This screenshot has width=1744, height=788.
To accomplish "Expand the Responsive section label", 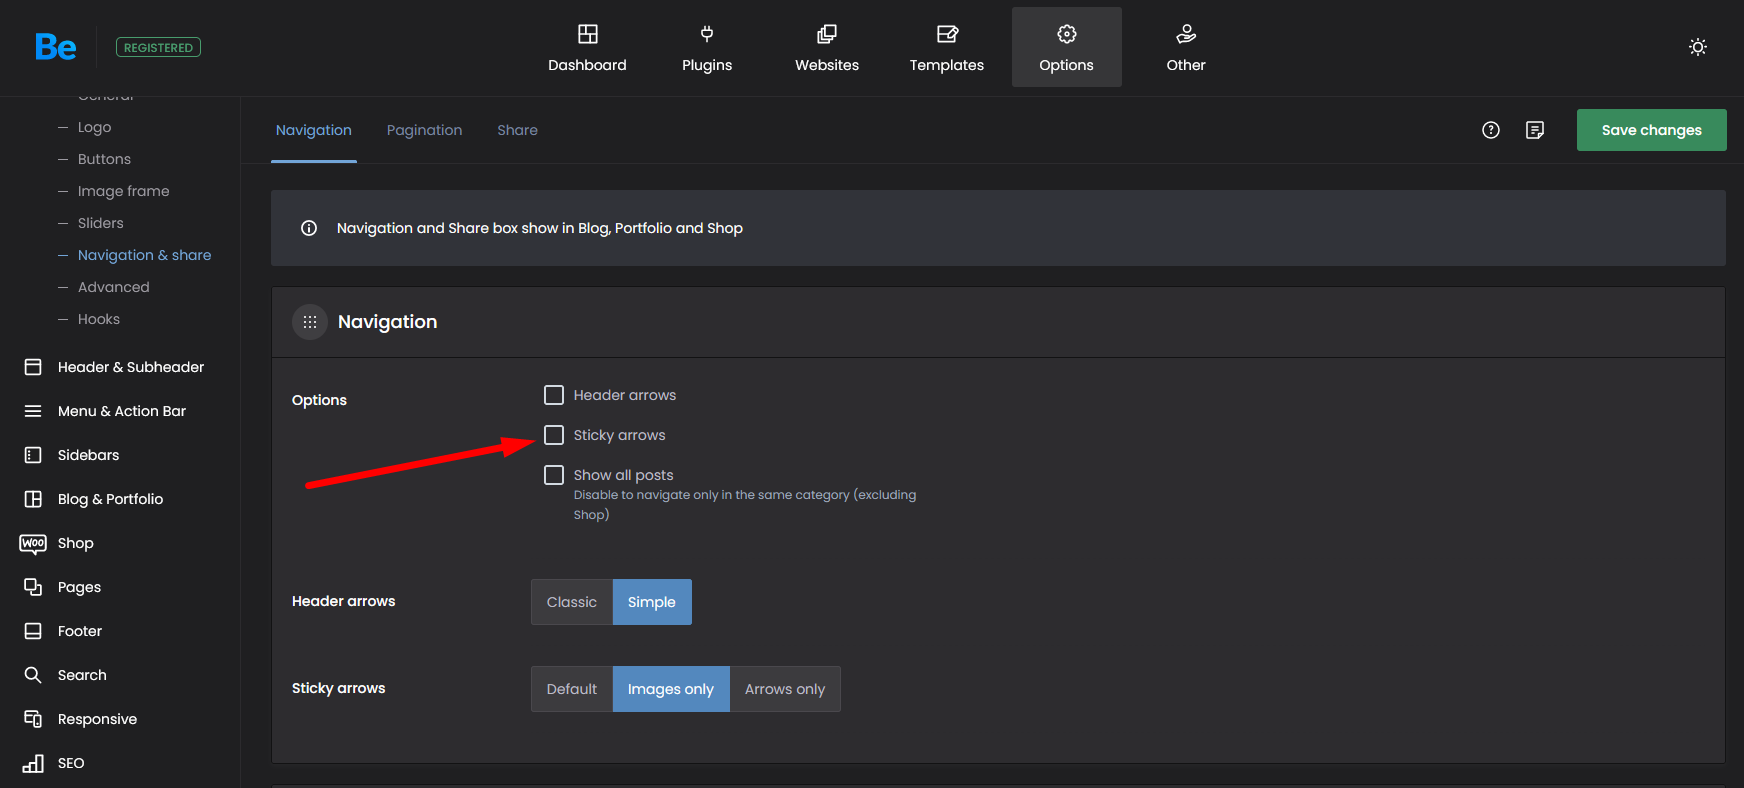I will (x=98, y=719).
